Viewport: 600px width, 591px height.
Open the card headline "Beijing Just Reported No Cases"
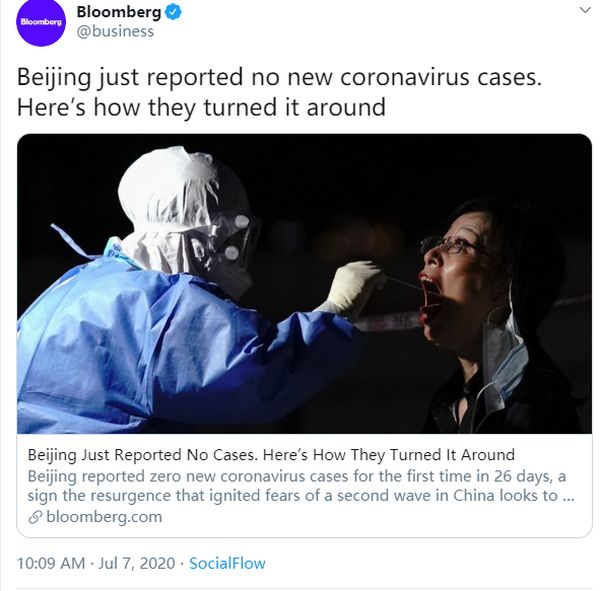pyautogui.click(x=271, y=455)
